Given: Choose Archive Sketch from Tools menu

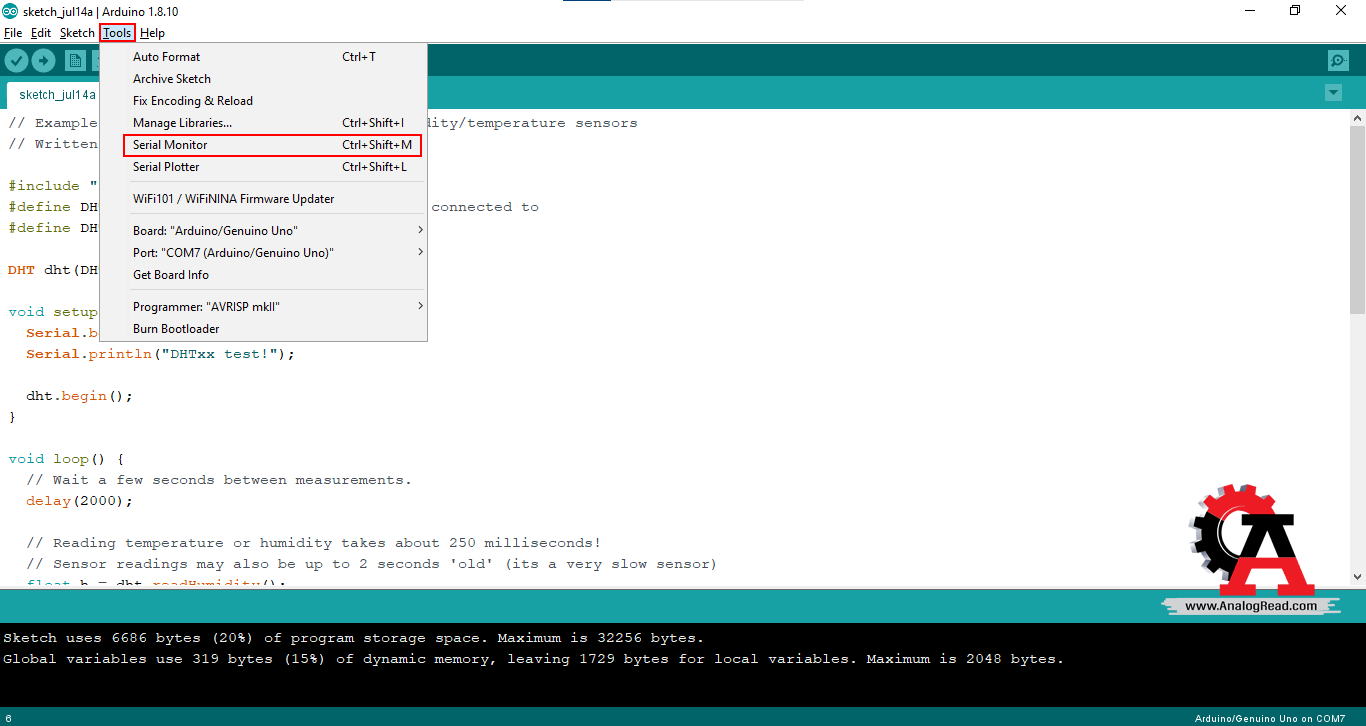Looking at the screenshot, I should point(263,79).
